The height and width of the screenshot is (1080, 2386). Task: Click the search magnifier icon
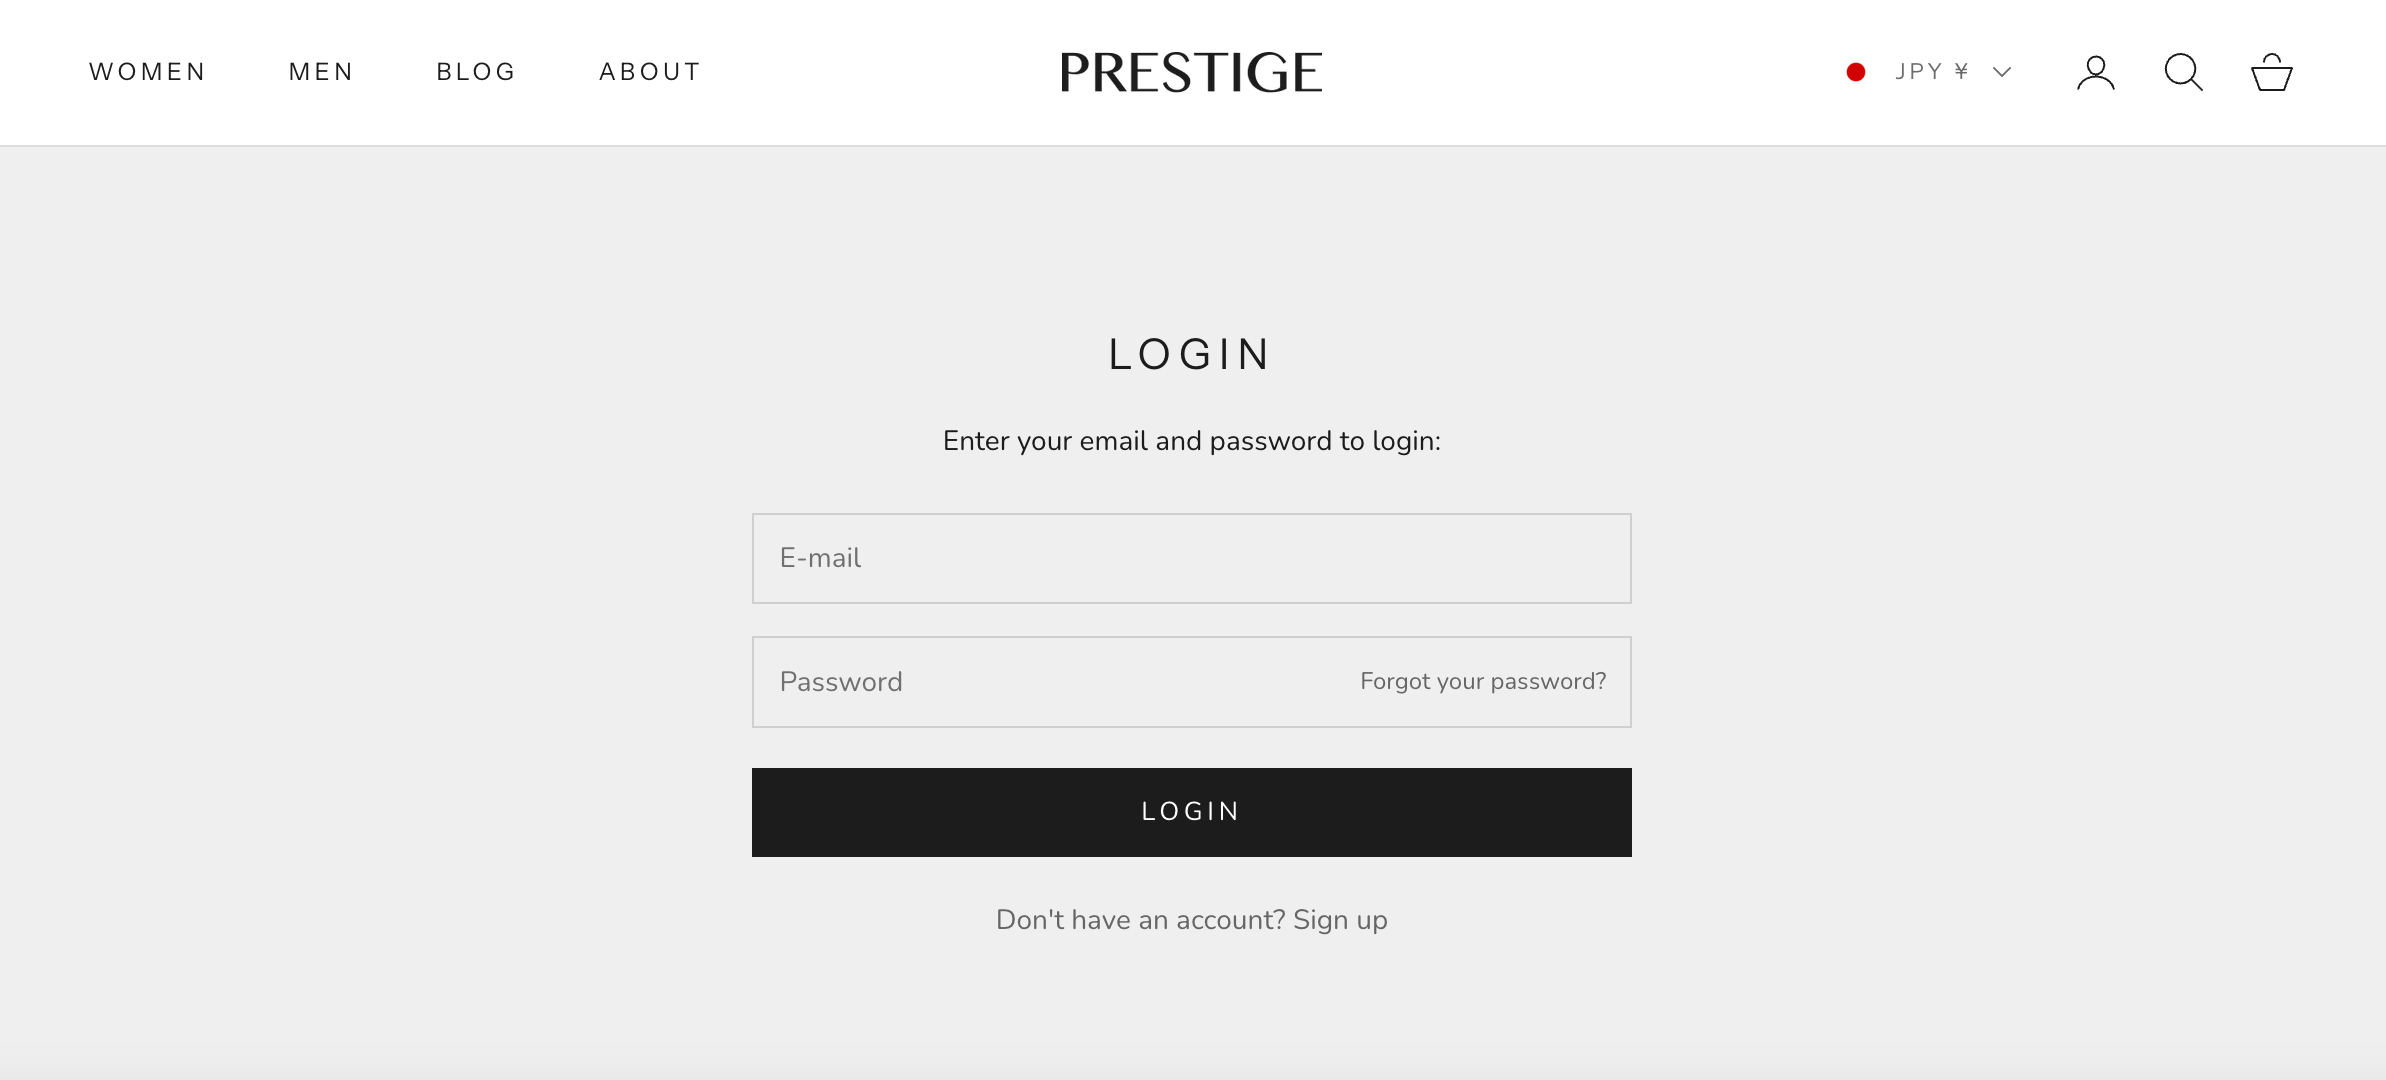tap(2183, 73)
